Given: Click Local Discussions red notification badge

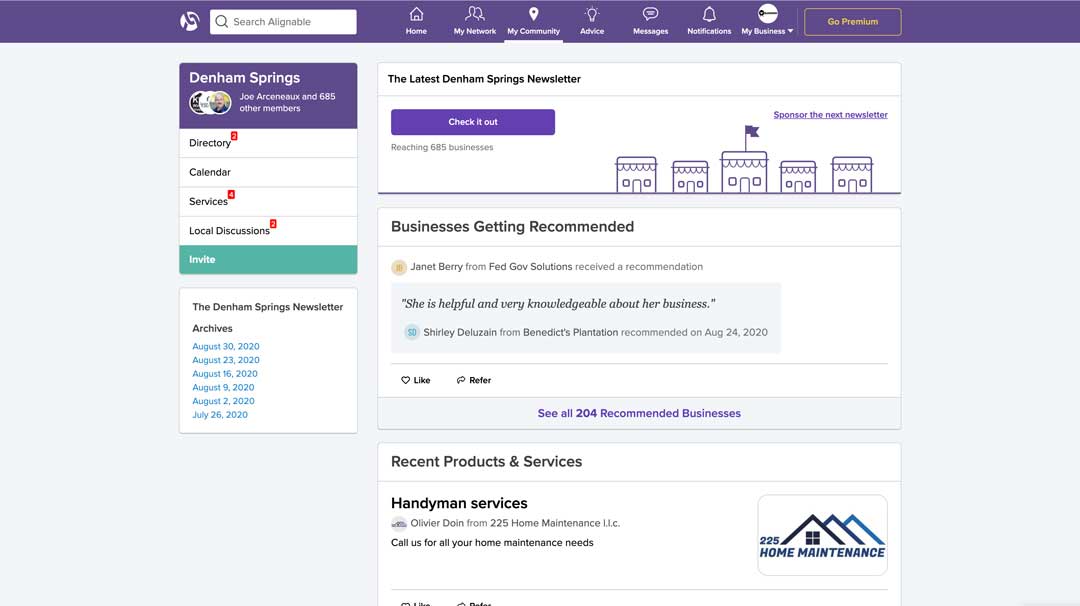Looking at the screenshot, I should click(x=273, y=224).
